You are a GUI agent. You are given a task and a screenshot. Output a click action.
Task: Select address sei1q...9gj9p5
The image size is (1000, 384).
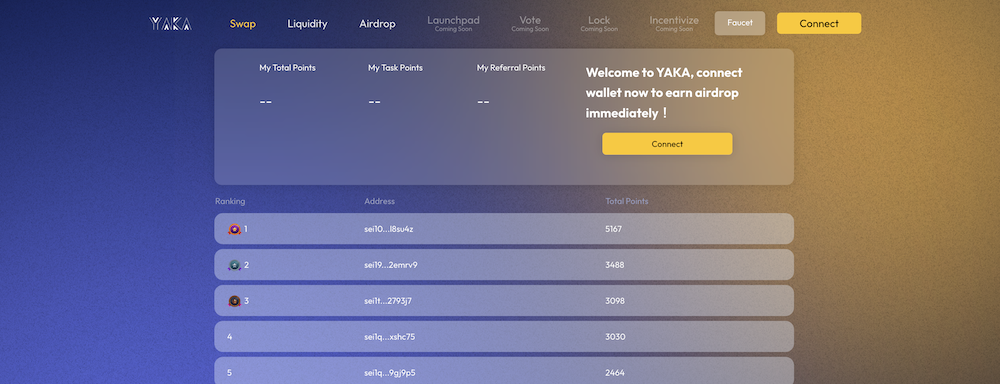[390, 373]
